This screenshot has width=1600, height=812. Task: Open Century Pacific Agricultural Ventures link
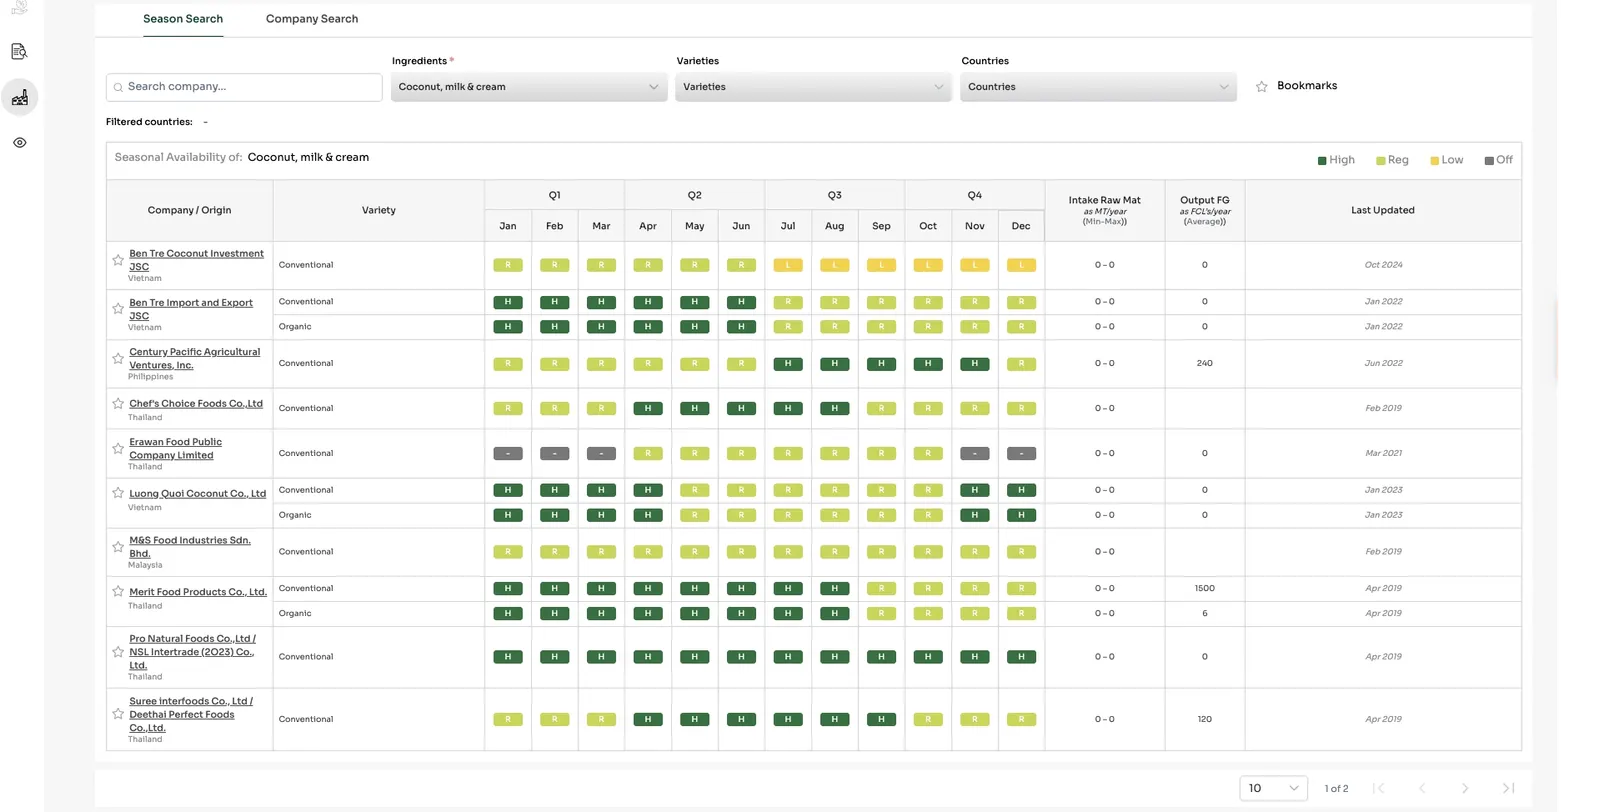click(194, 358)
